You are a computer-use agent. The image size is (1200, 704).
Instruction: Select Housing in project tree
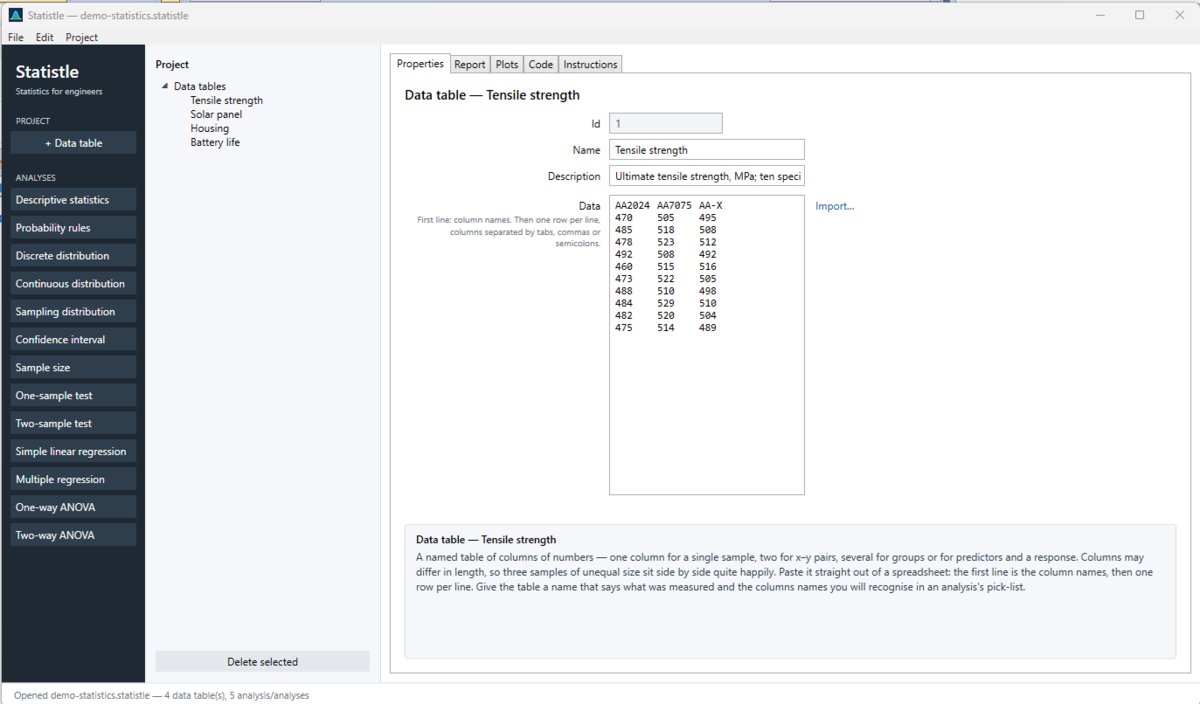[x=210, y=129]
